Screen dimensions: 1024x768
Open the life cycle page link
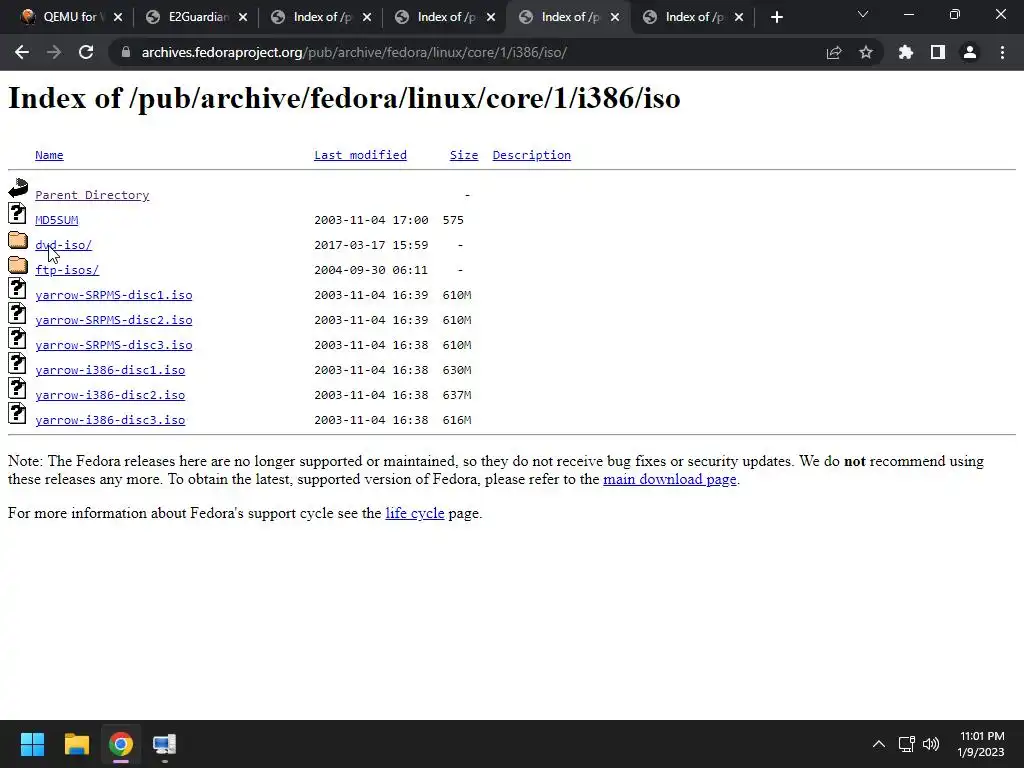(415, 513)
